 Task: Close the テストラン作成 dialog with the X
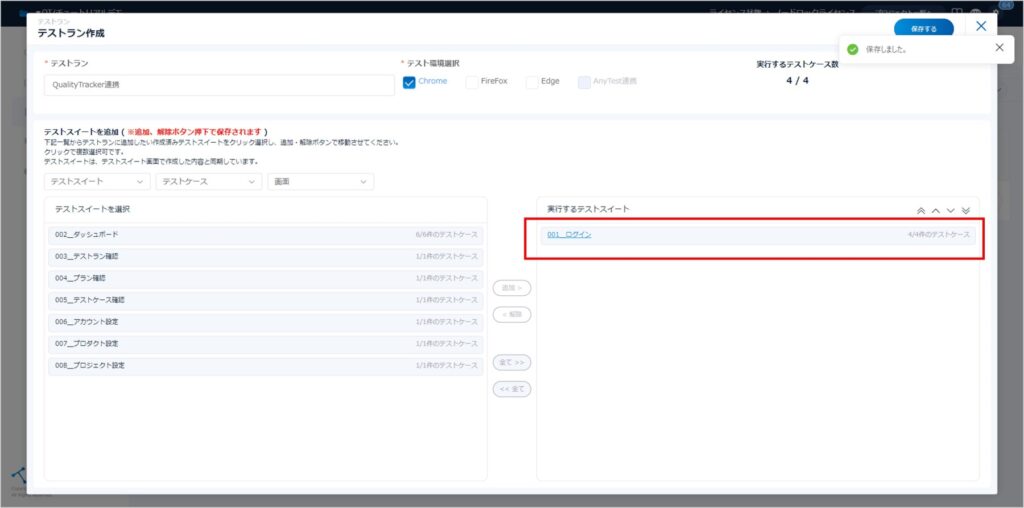coord(981,26)
